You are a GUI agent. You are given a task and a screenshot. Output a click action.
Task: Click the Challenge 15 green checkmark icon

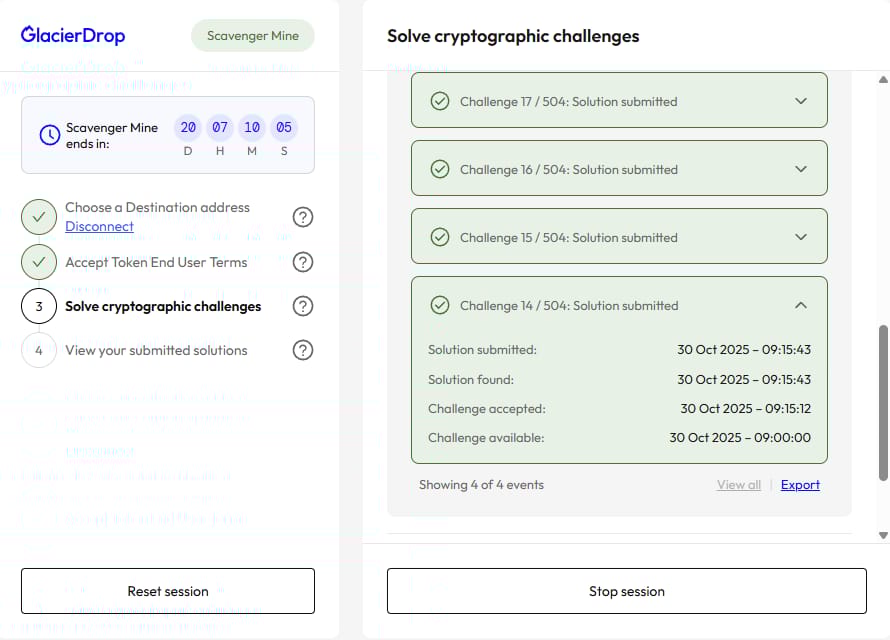tap(439, 237)
